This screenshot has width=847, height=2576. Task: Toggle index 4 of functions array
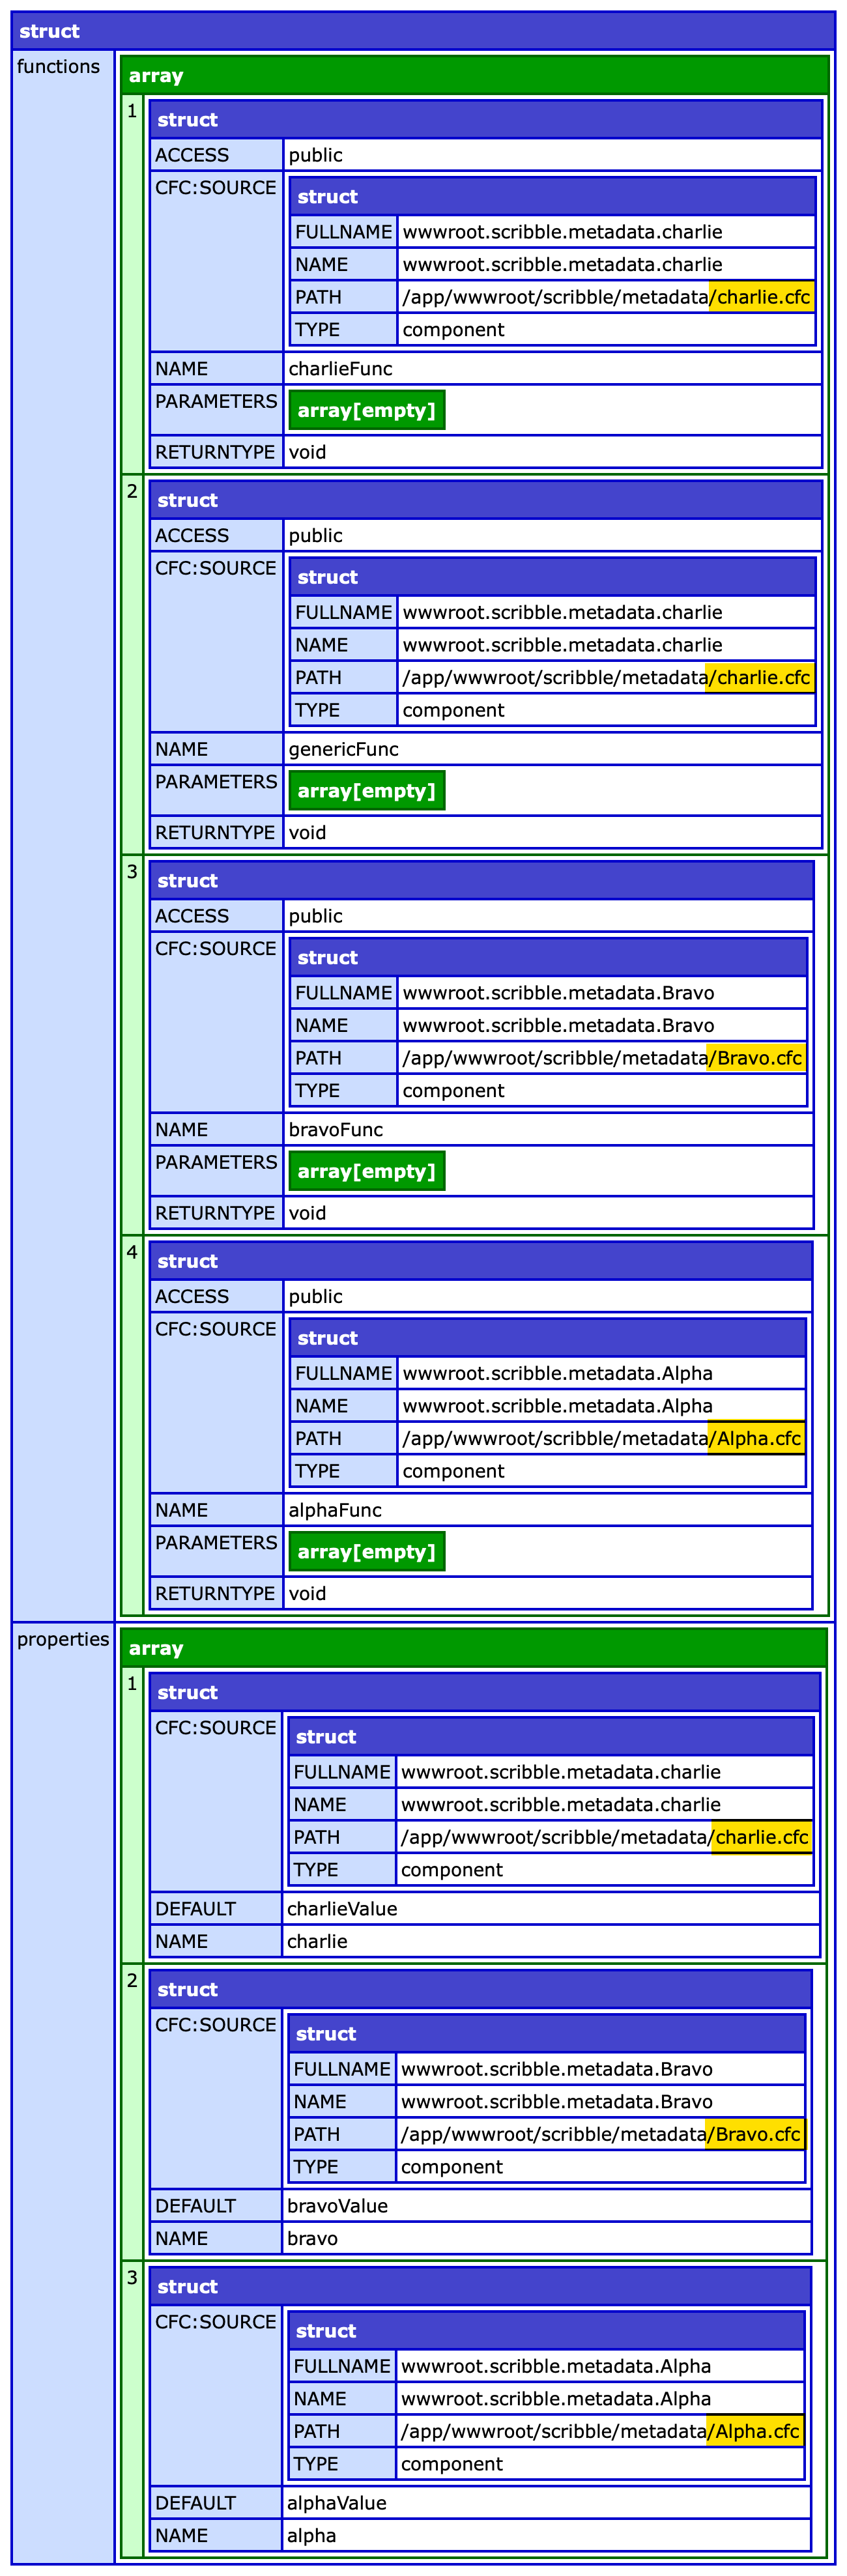click(x=132, y=1426)
